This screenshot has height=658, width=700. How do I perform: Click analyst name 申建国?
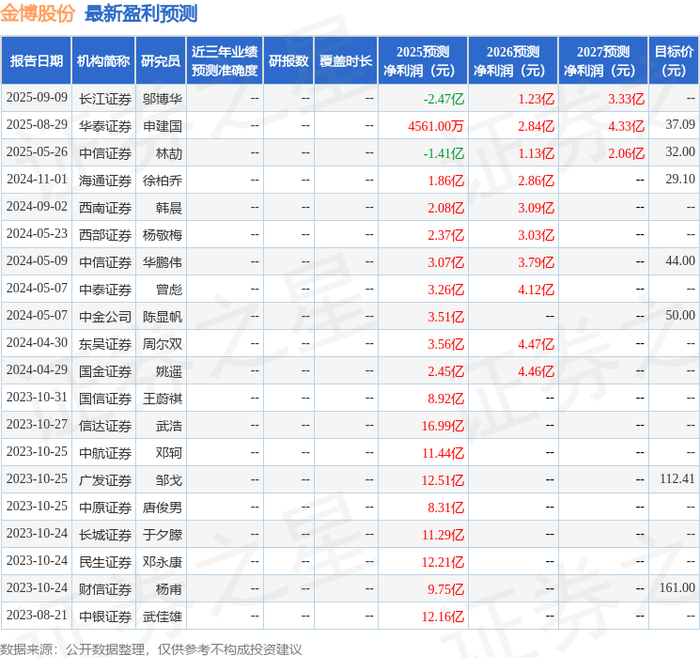(x=162, y=126)
